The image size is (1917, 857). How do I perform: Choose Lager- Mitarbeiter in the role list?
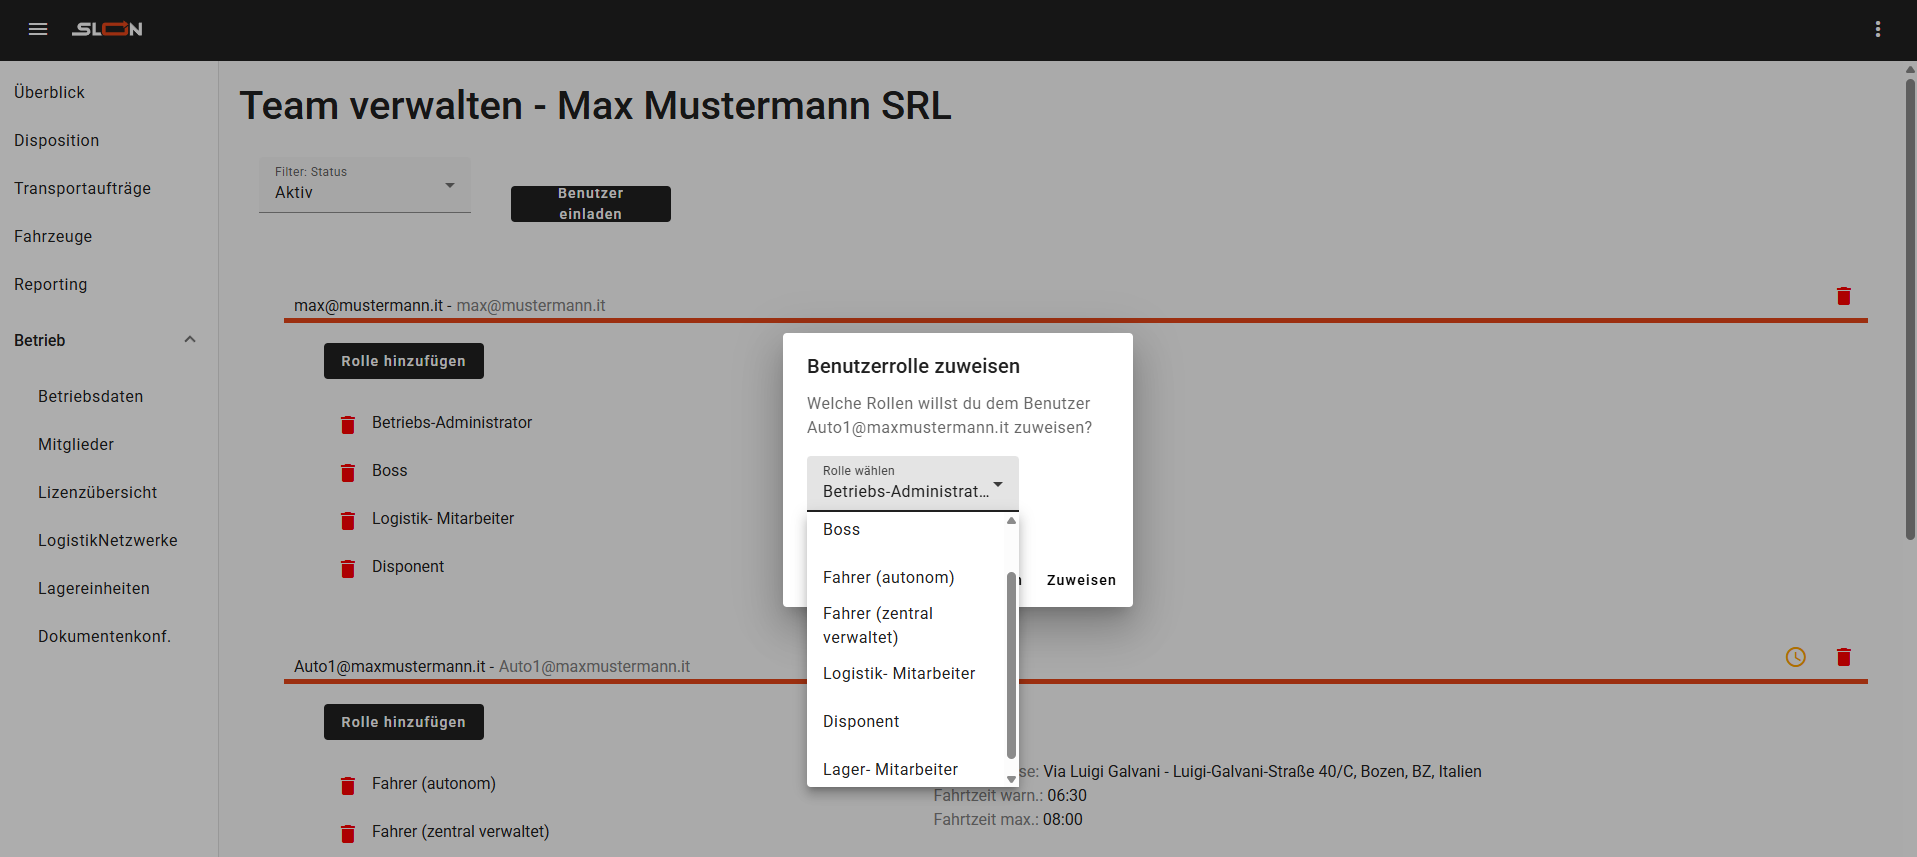coord(890,769)
